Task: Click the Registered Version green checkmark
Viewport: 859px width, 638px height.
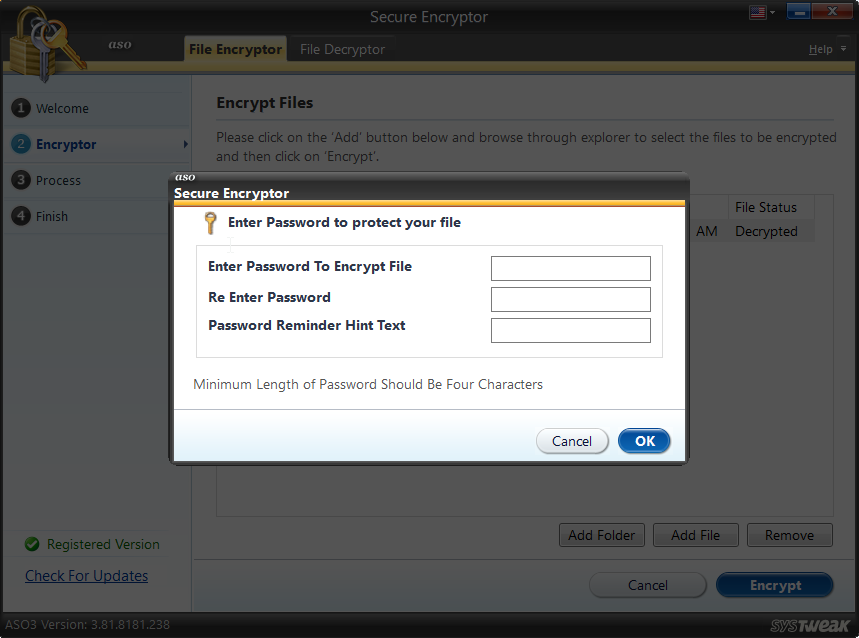Action: pos(30,544)
